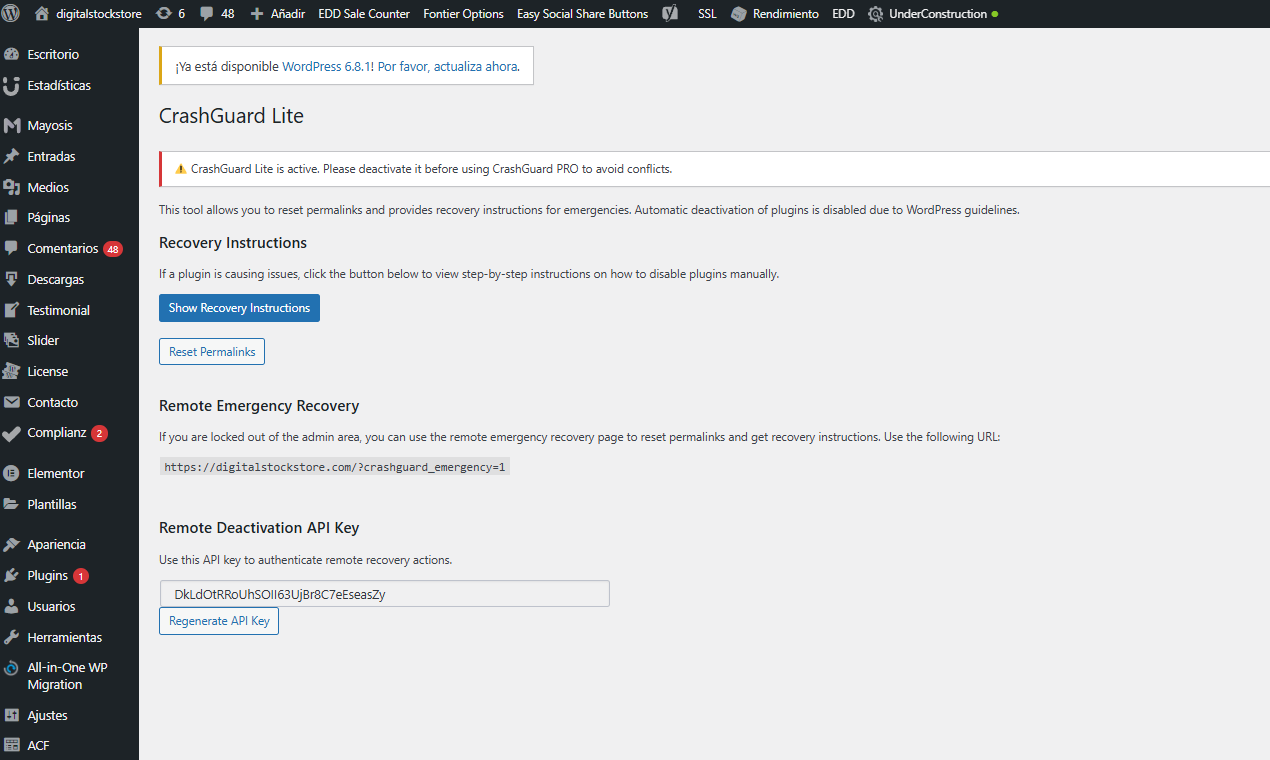Viewport: 1270px width, 760px height.
Task: Open Plugins in the sidebar, which has 1 update
Action: point(69,575)
